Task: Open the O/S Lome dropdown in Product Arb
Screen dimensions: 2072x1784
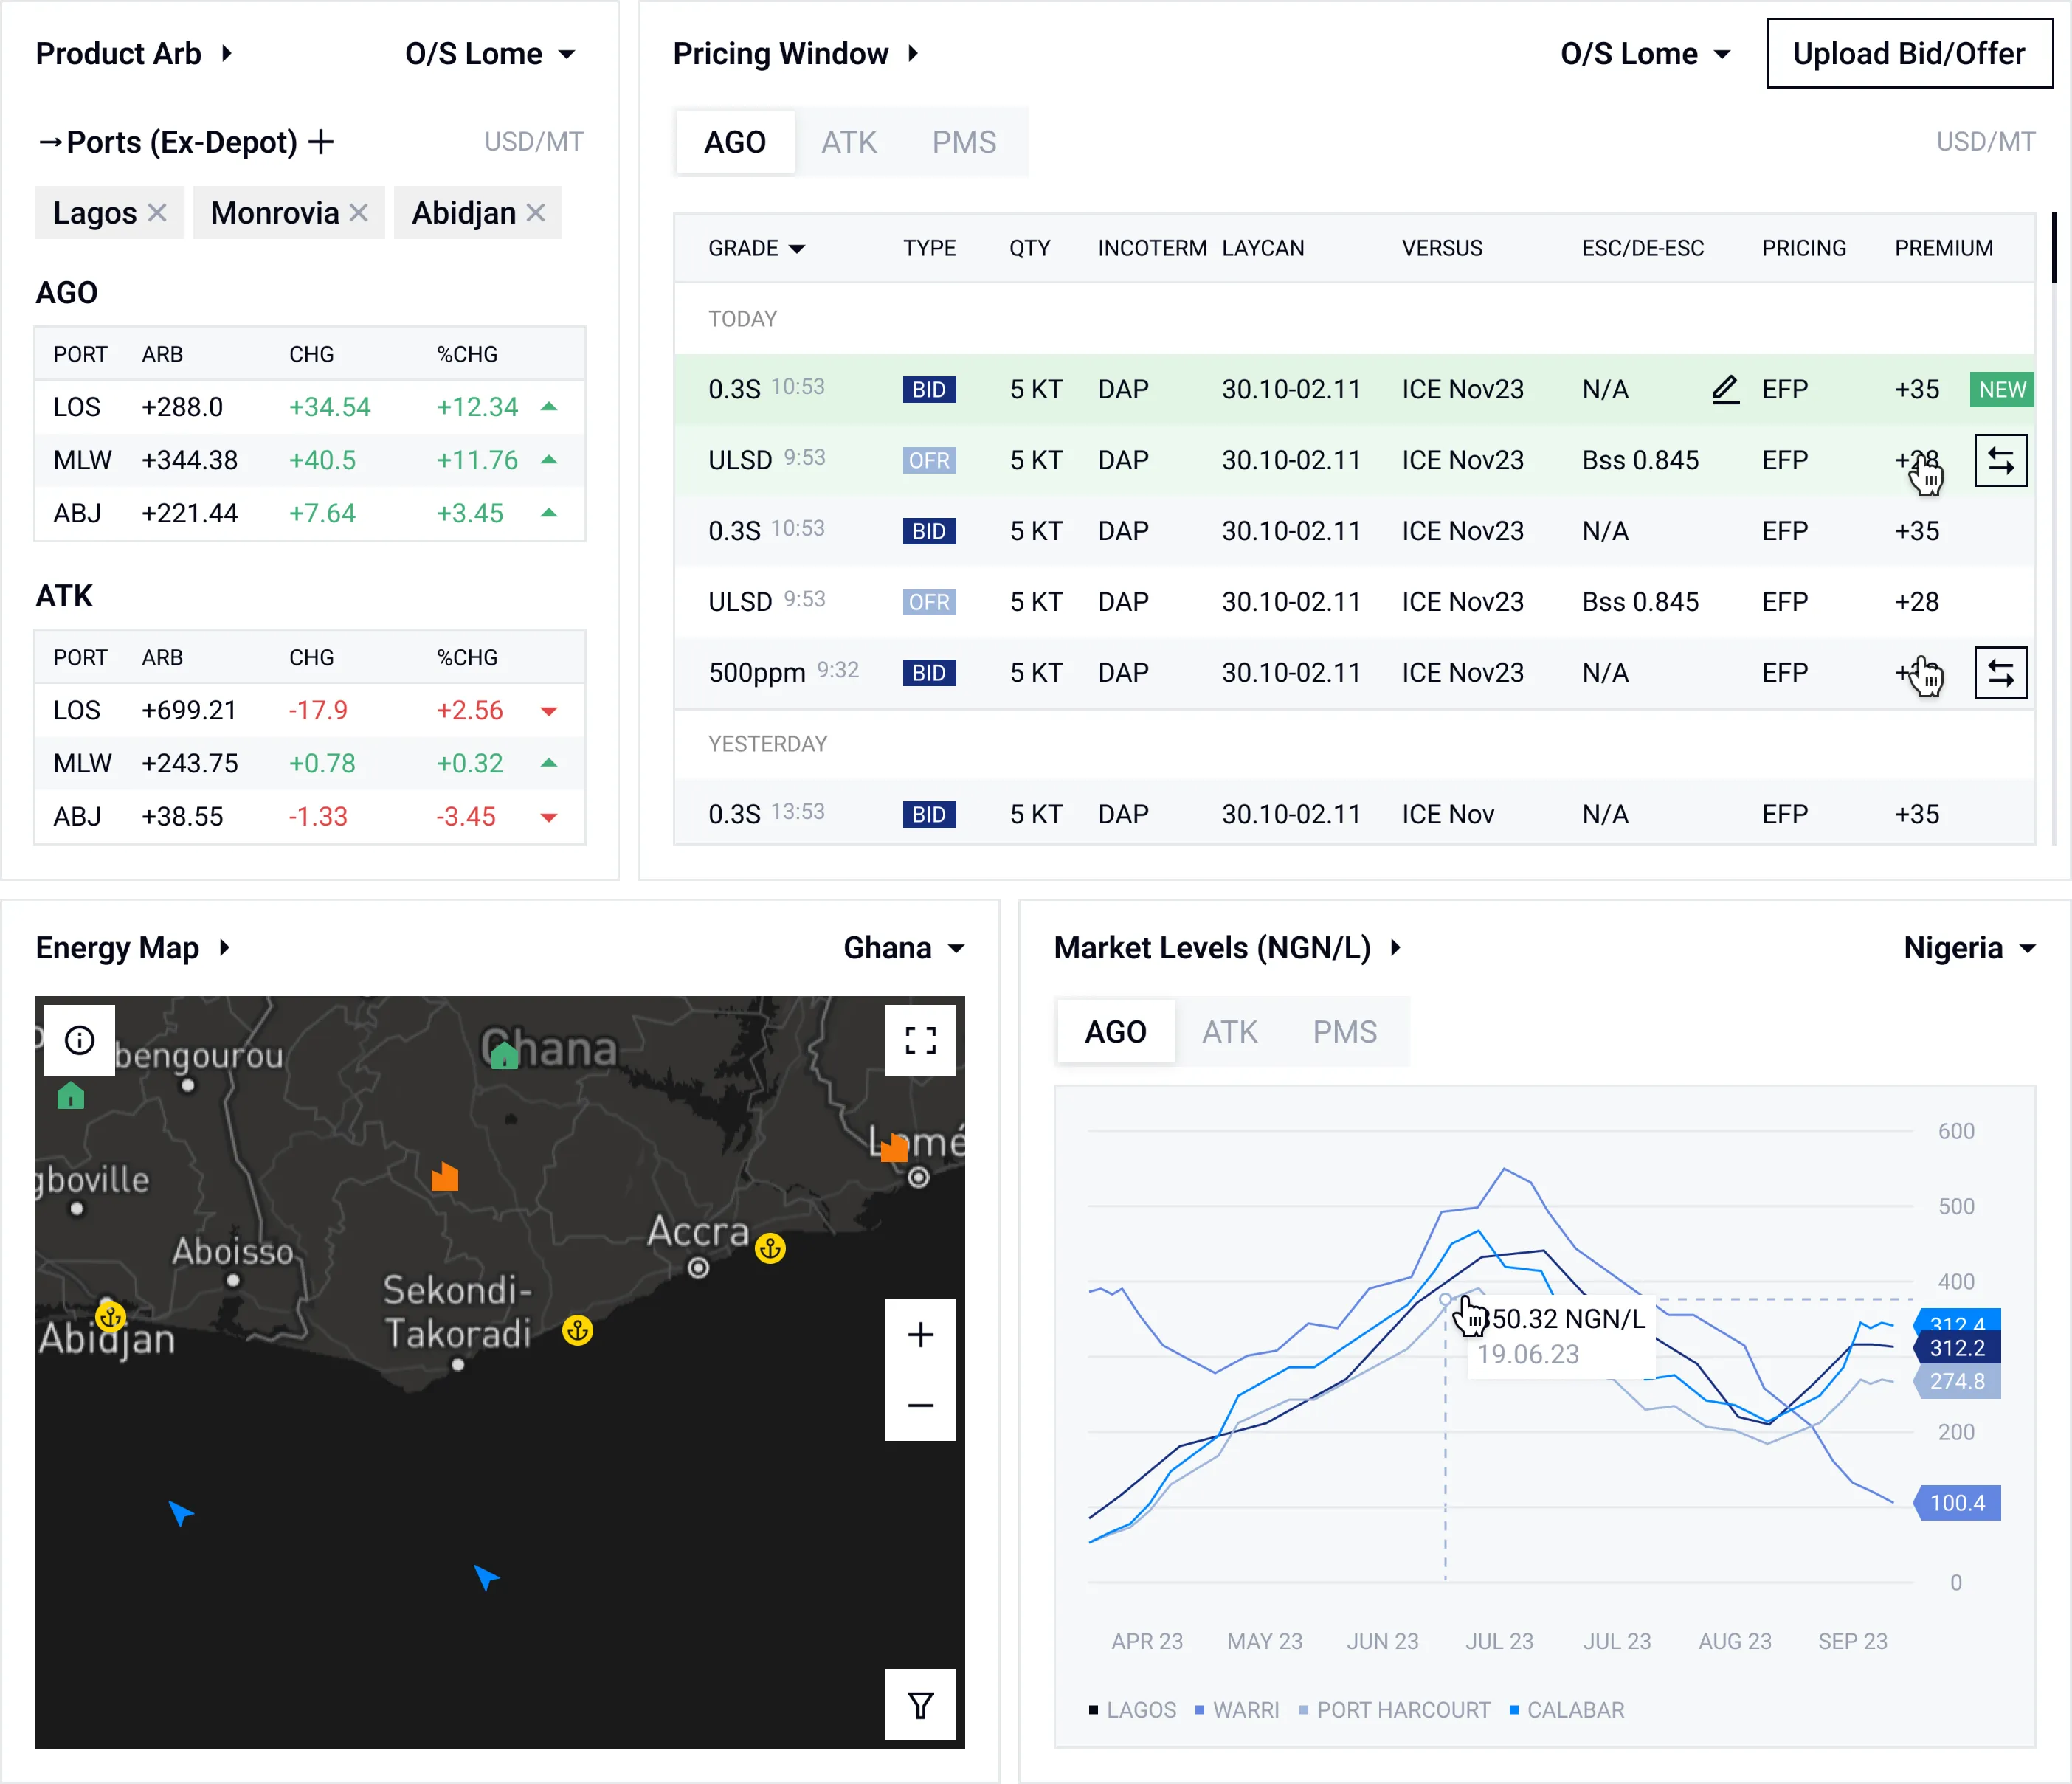Action: click(x=490, y=54)
